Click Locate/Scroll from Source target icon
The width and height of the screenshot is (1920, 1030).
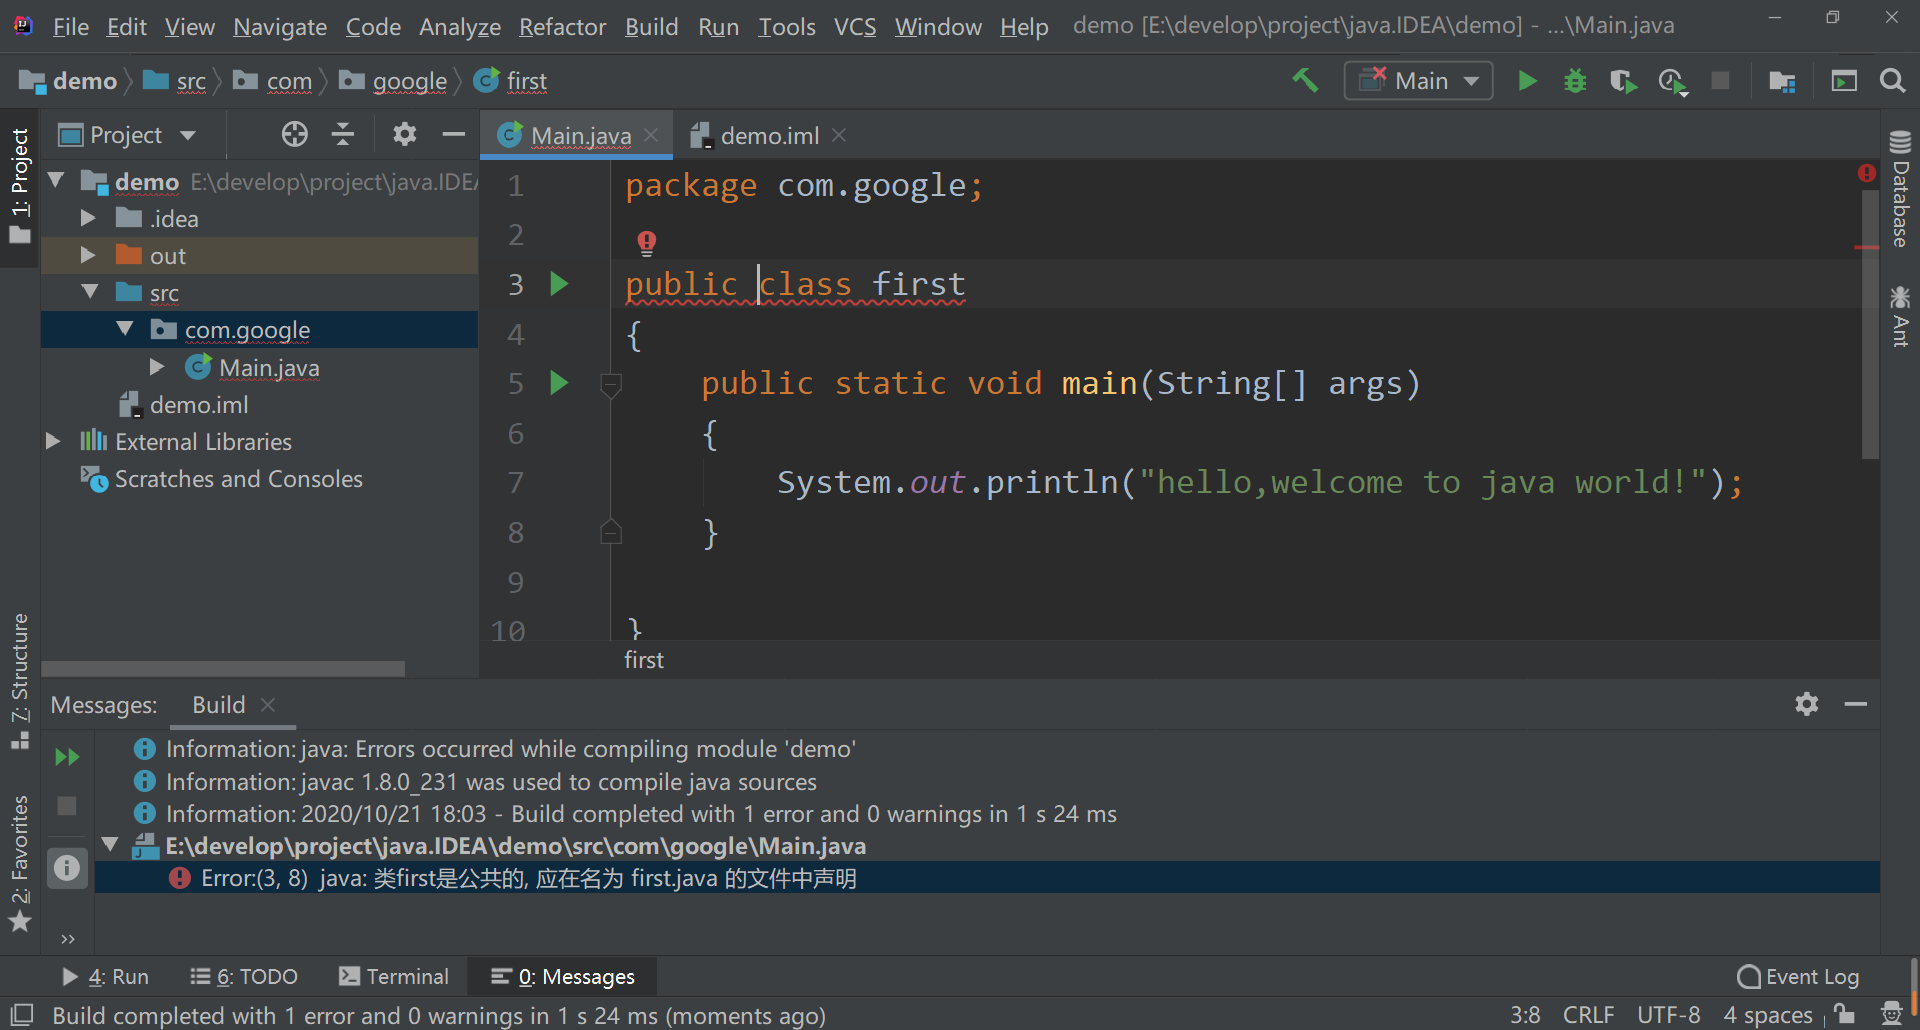[x=294, y=134]
